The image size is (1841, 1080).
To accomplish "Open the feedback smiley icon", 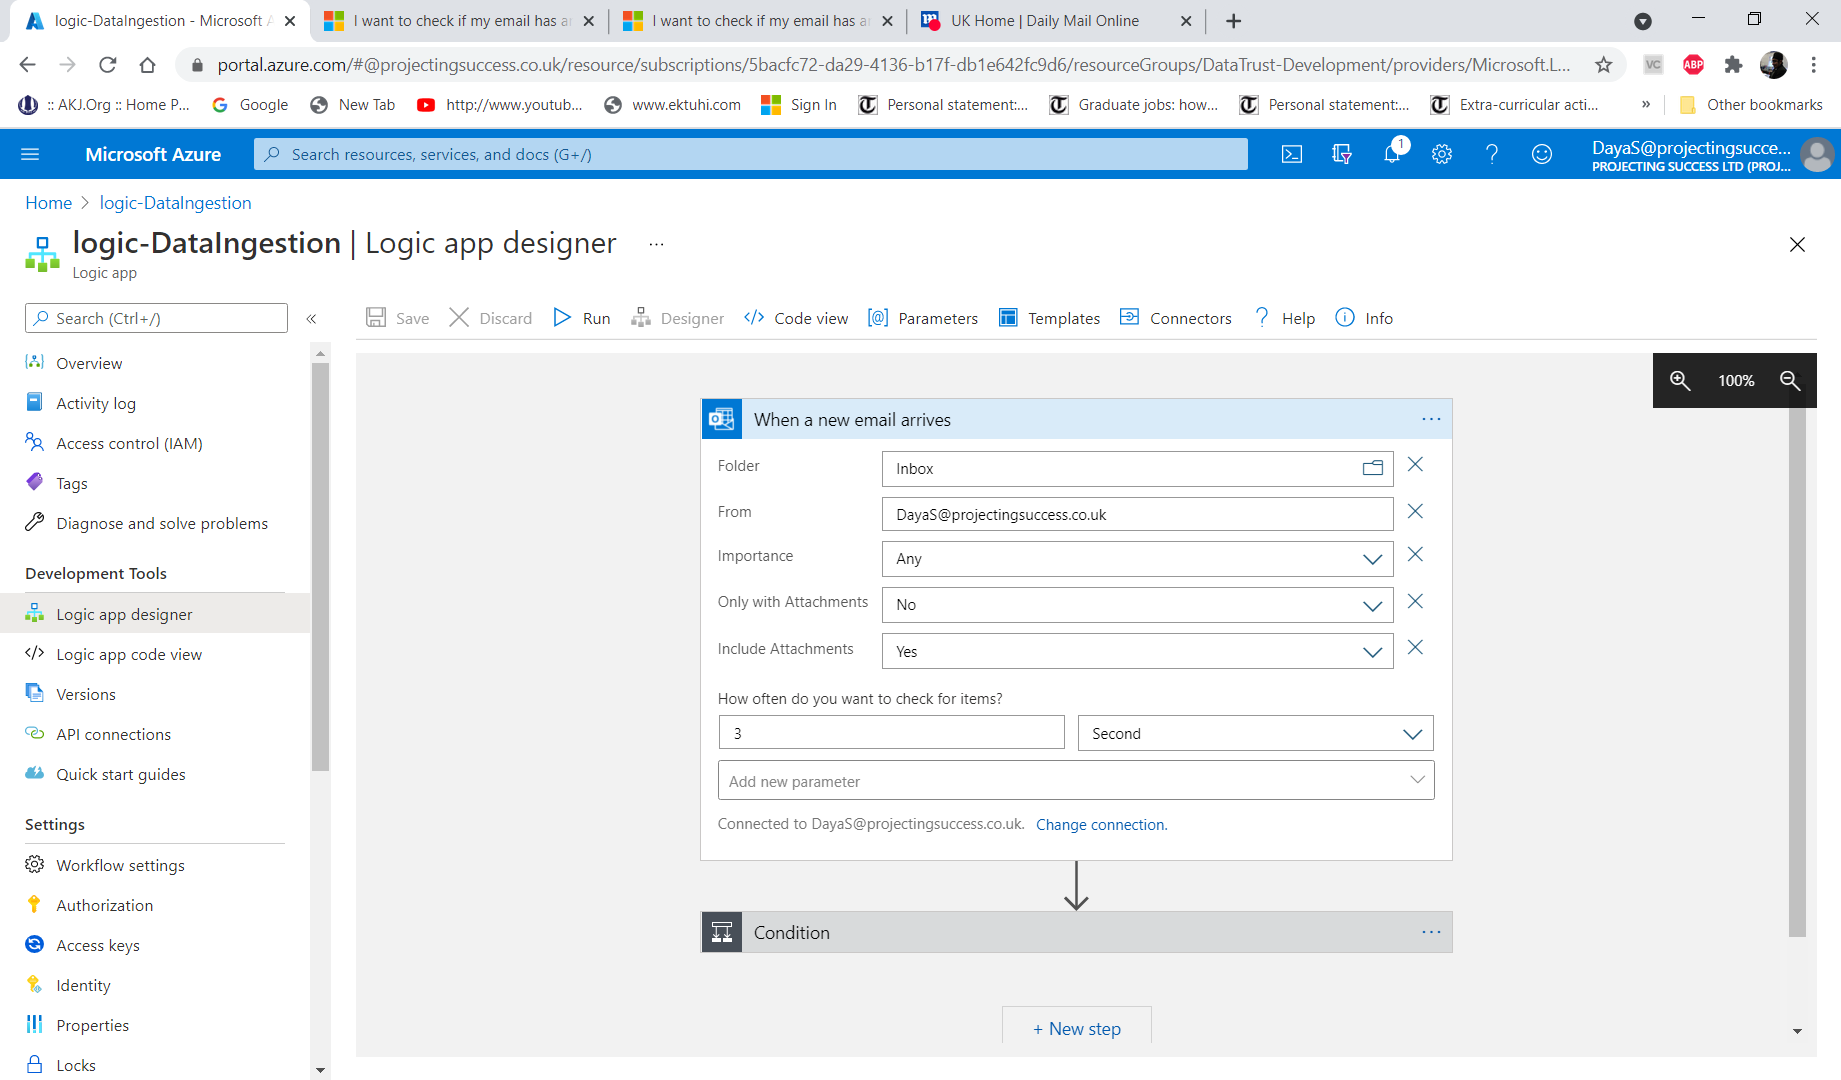I will 1541,154.
